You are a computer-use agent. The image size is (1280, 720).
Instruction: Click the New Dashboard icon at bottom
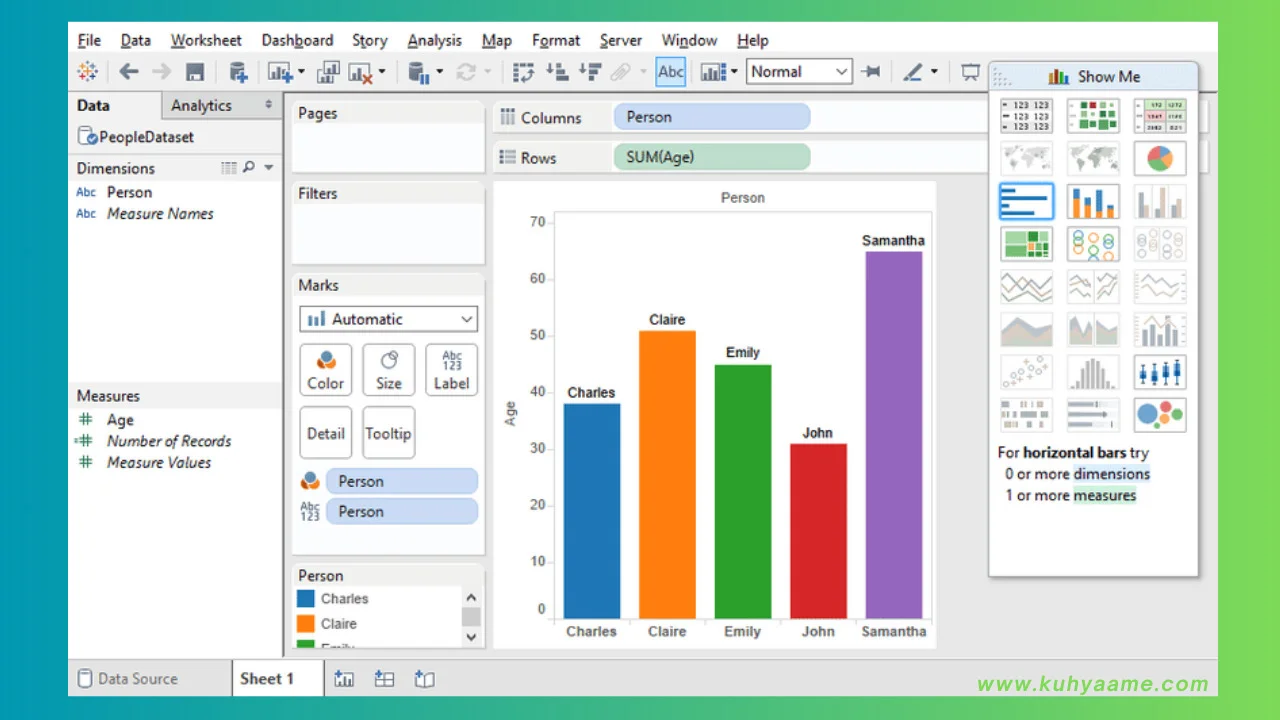384,679
